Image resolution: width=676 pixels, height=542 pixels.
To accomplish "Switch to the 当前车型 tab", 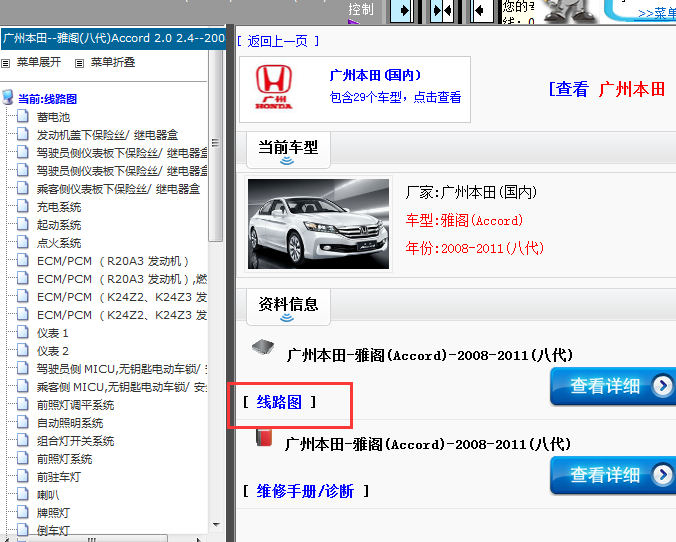I will point(288,150).
